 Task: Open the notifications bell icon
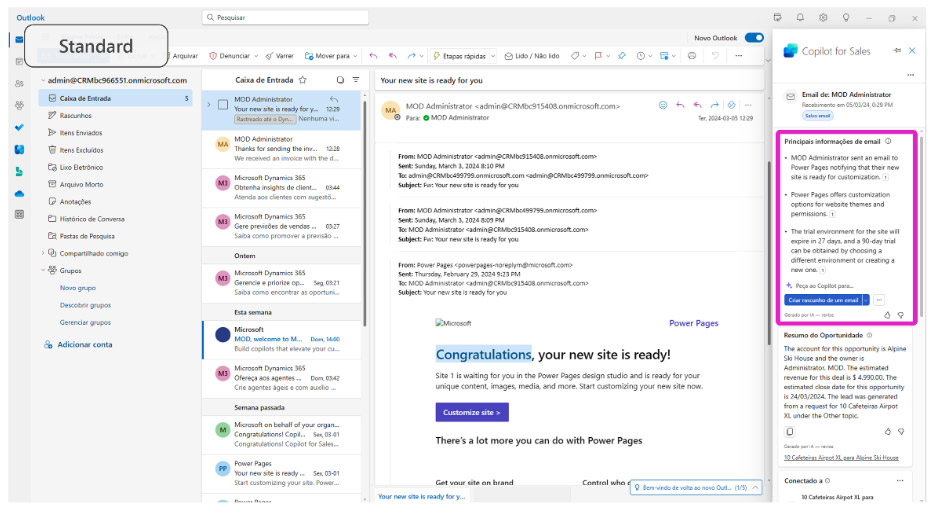pos(800,18)
